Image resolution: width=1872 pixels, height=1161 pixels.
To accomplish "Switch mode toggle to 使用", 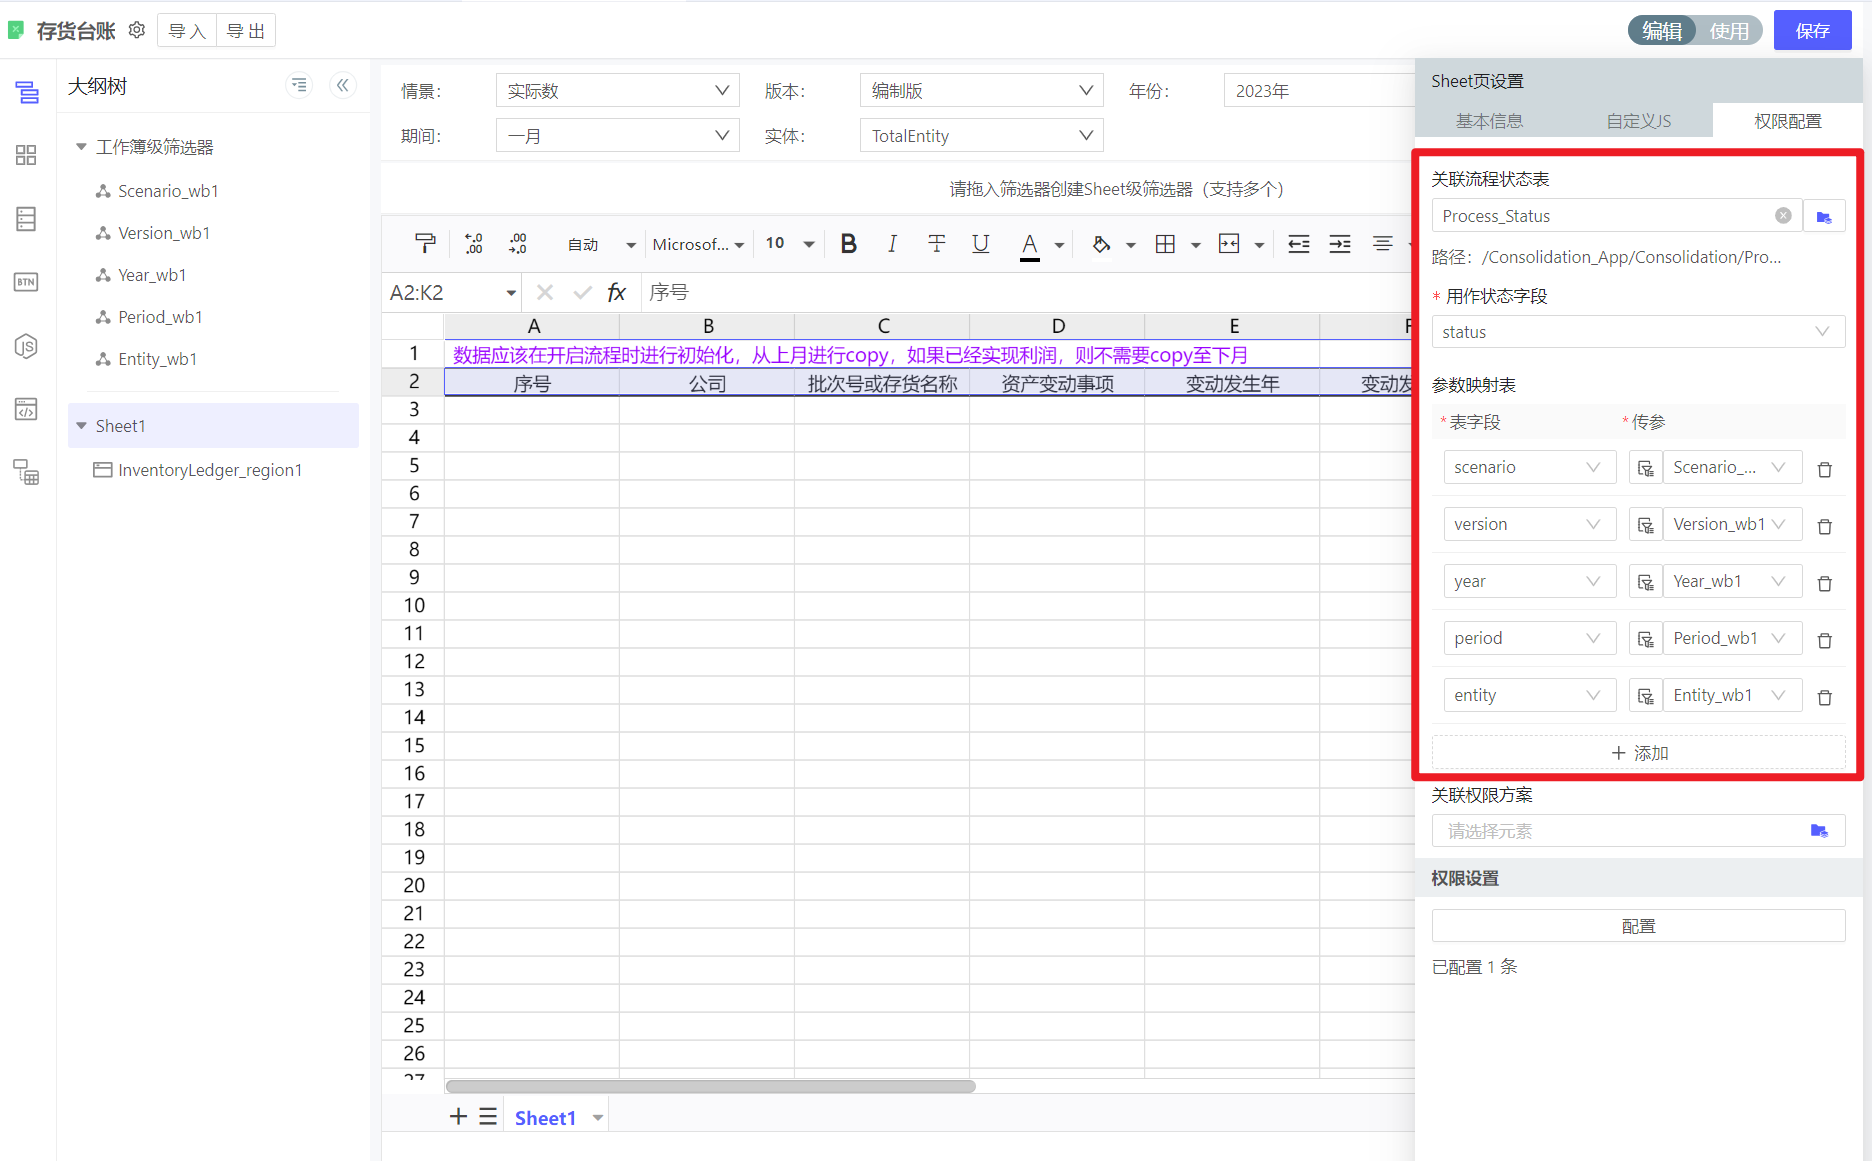I will [1729, 31].
